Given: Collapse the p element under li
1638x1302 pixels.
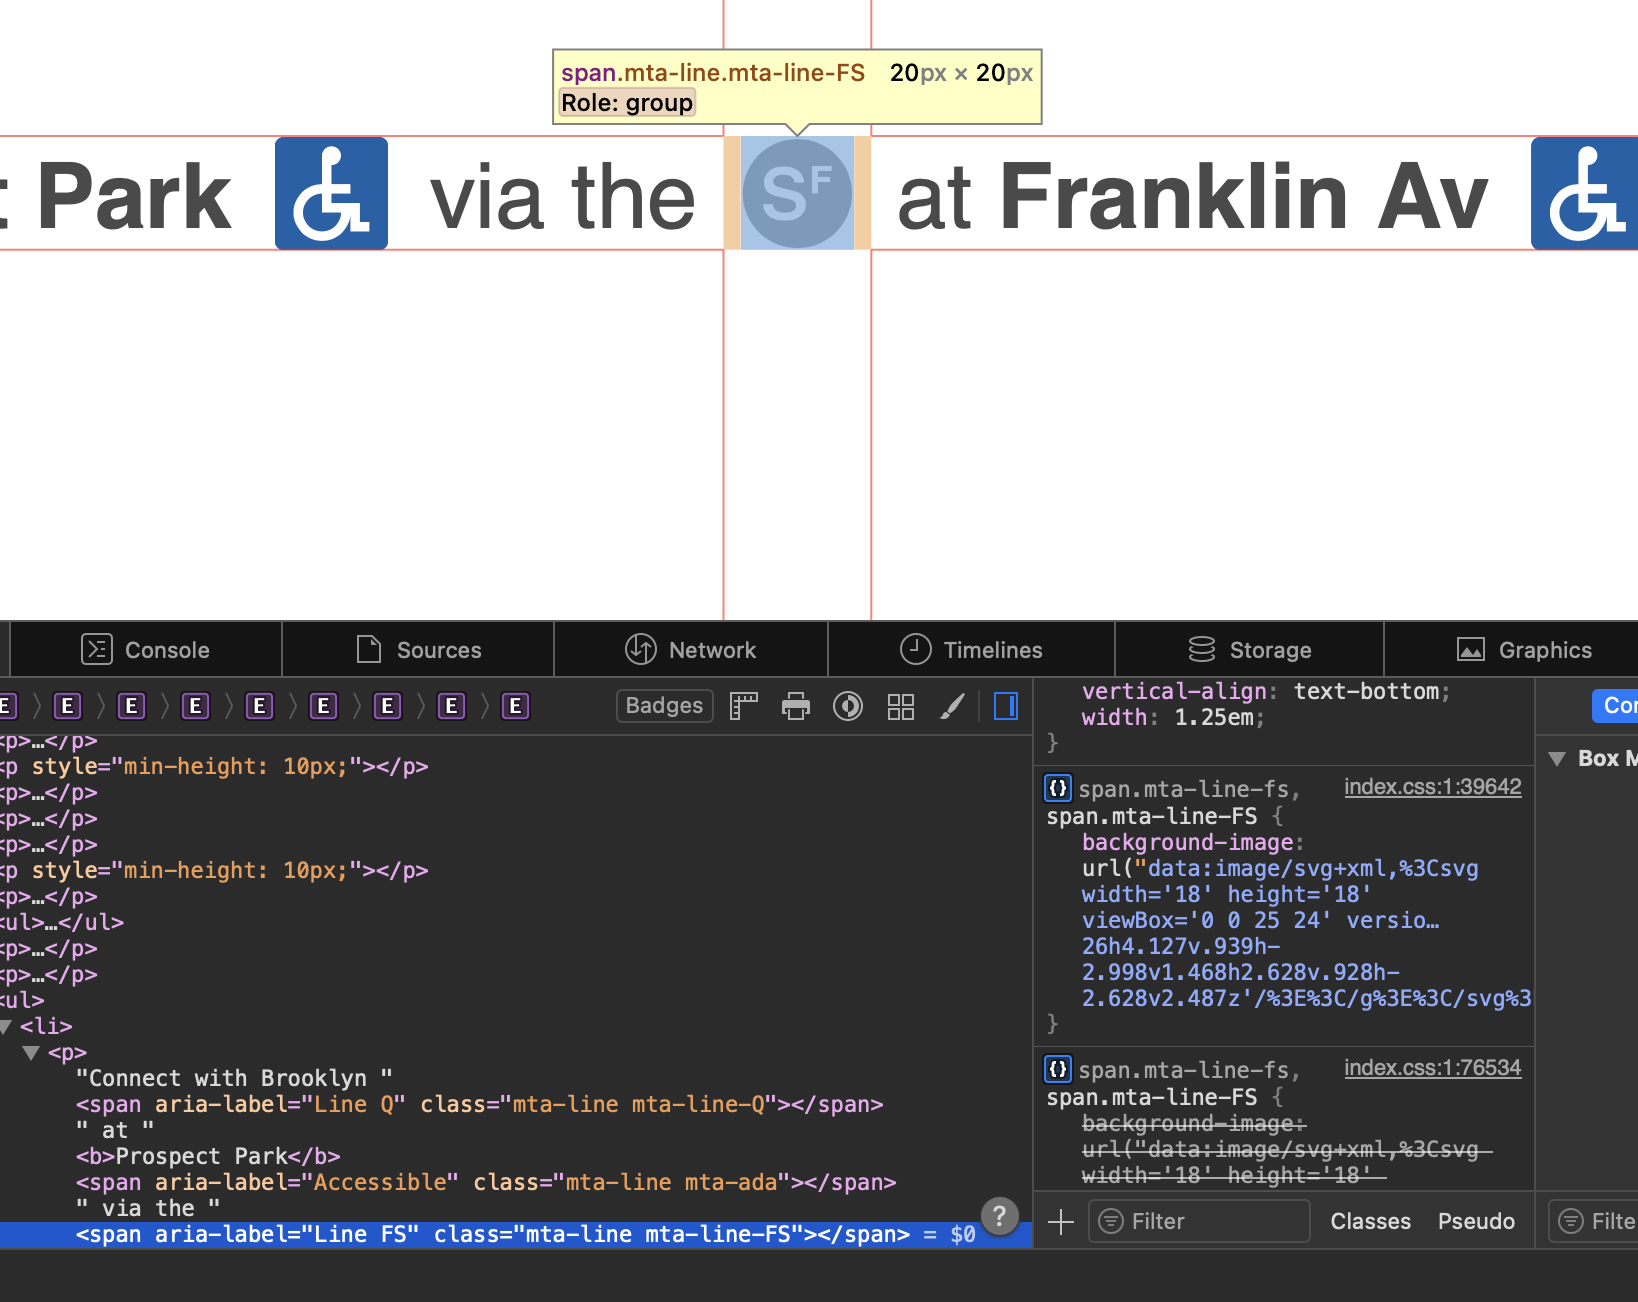Looking at the screenshot, I should (x=32, y=1052).
